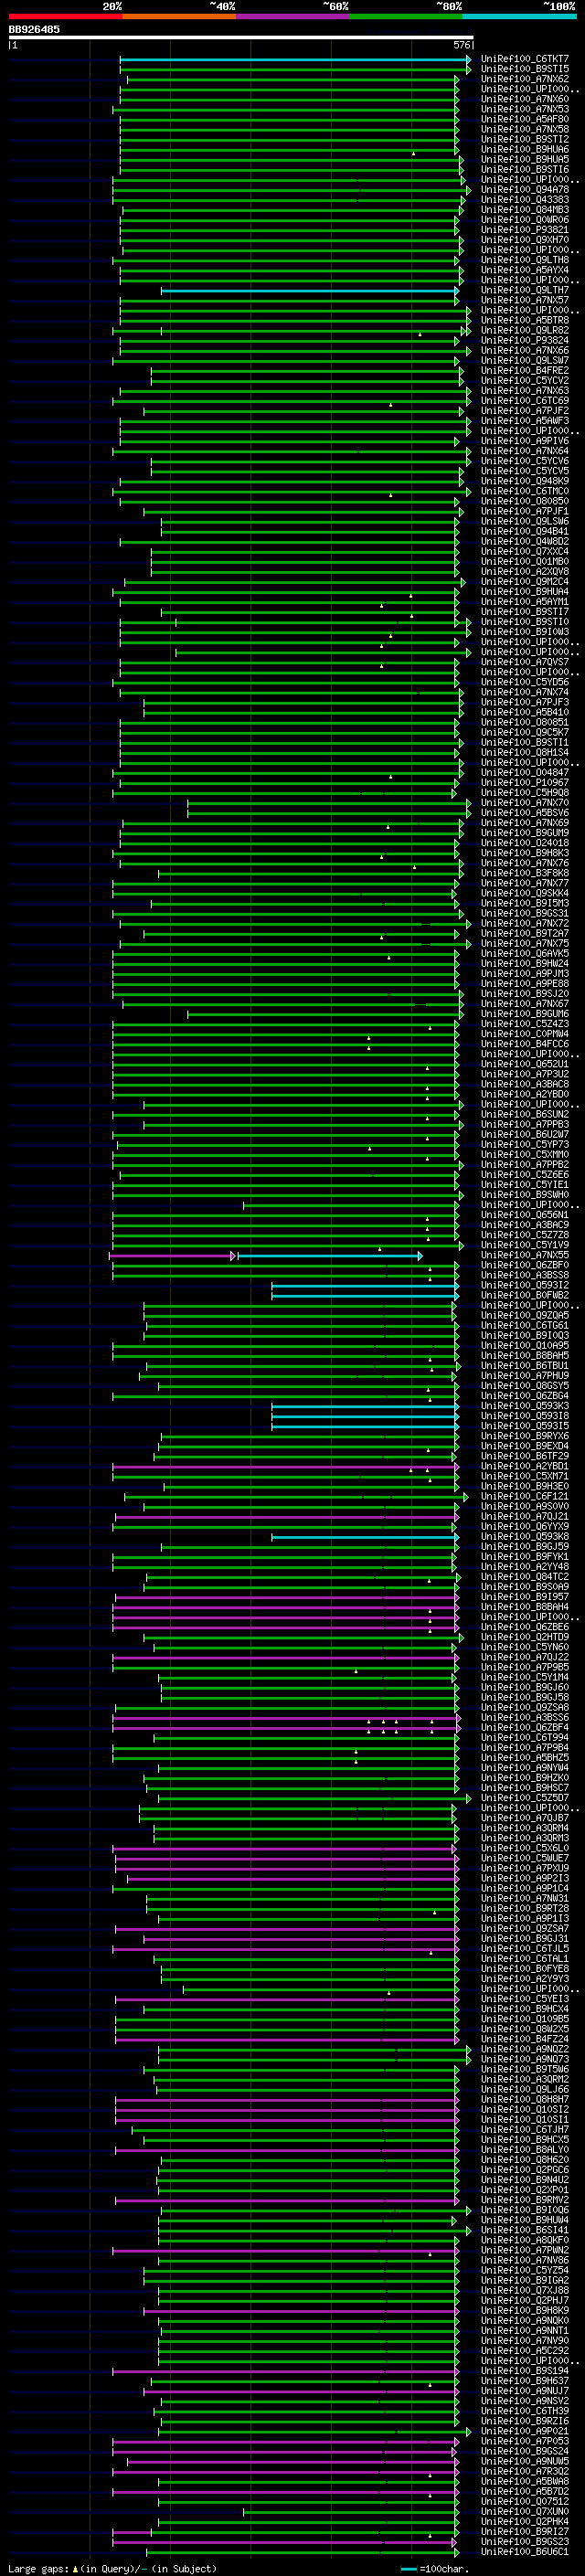Click the UniRef100_A9P021 label
Image resolution: width=585 pixels, height=2576 pixels.
click(525, 2431)
